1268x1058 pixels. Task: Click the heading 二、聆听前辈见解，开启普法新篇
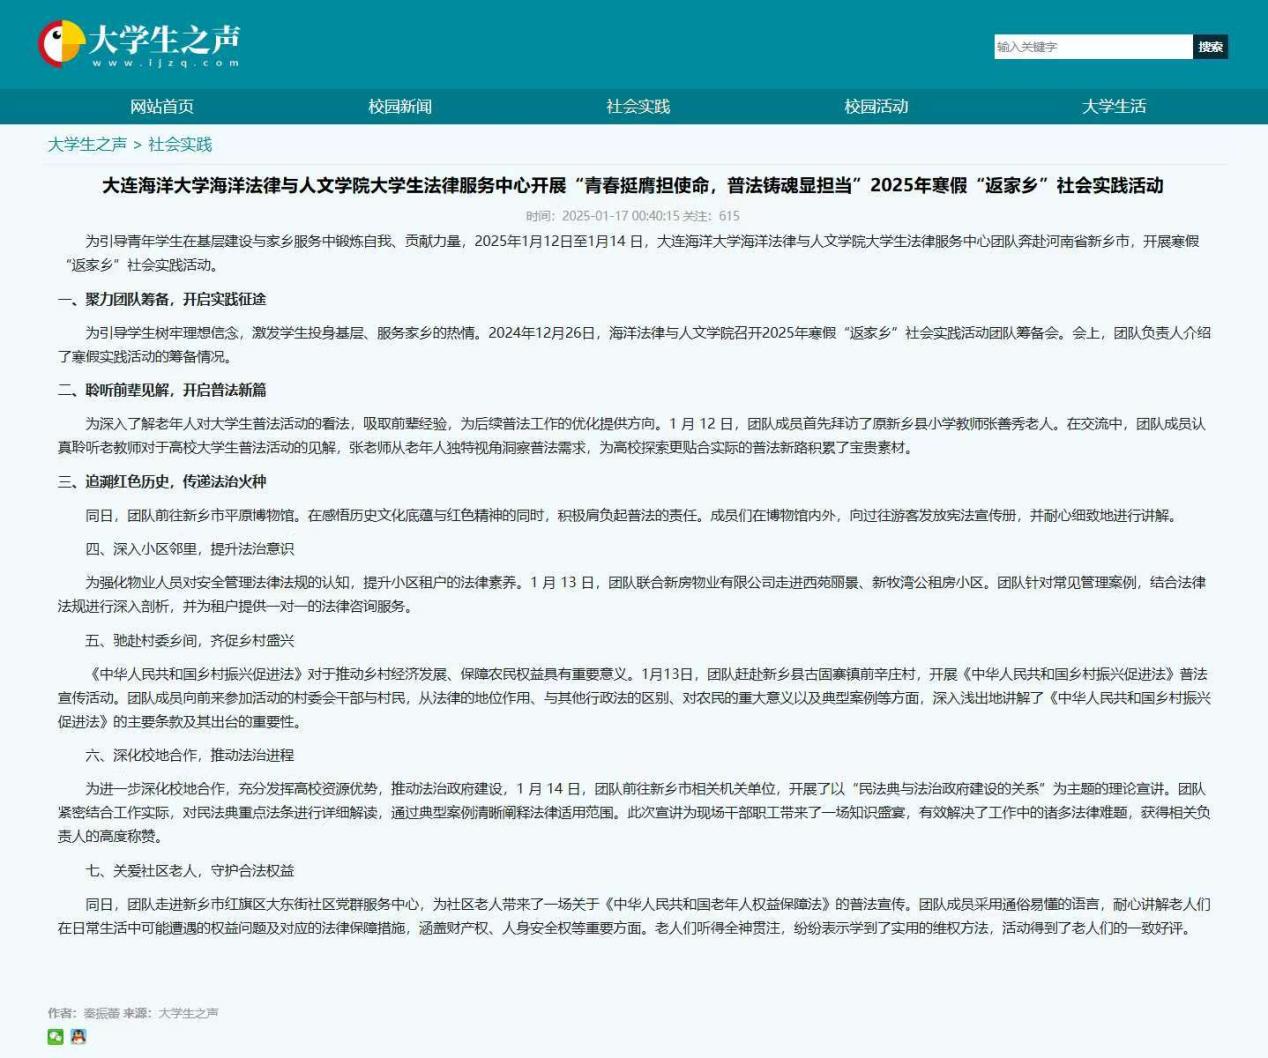coord(162,390)
